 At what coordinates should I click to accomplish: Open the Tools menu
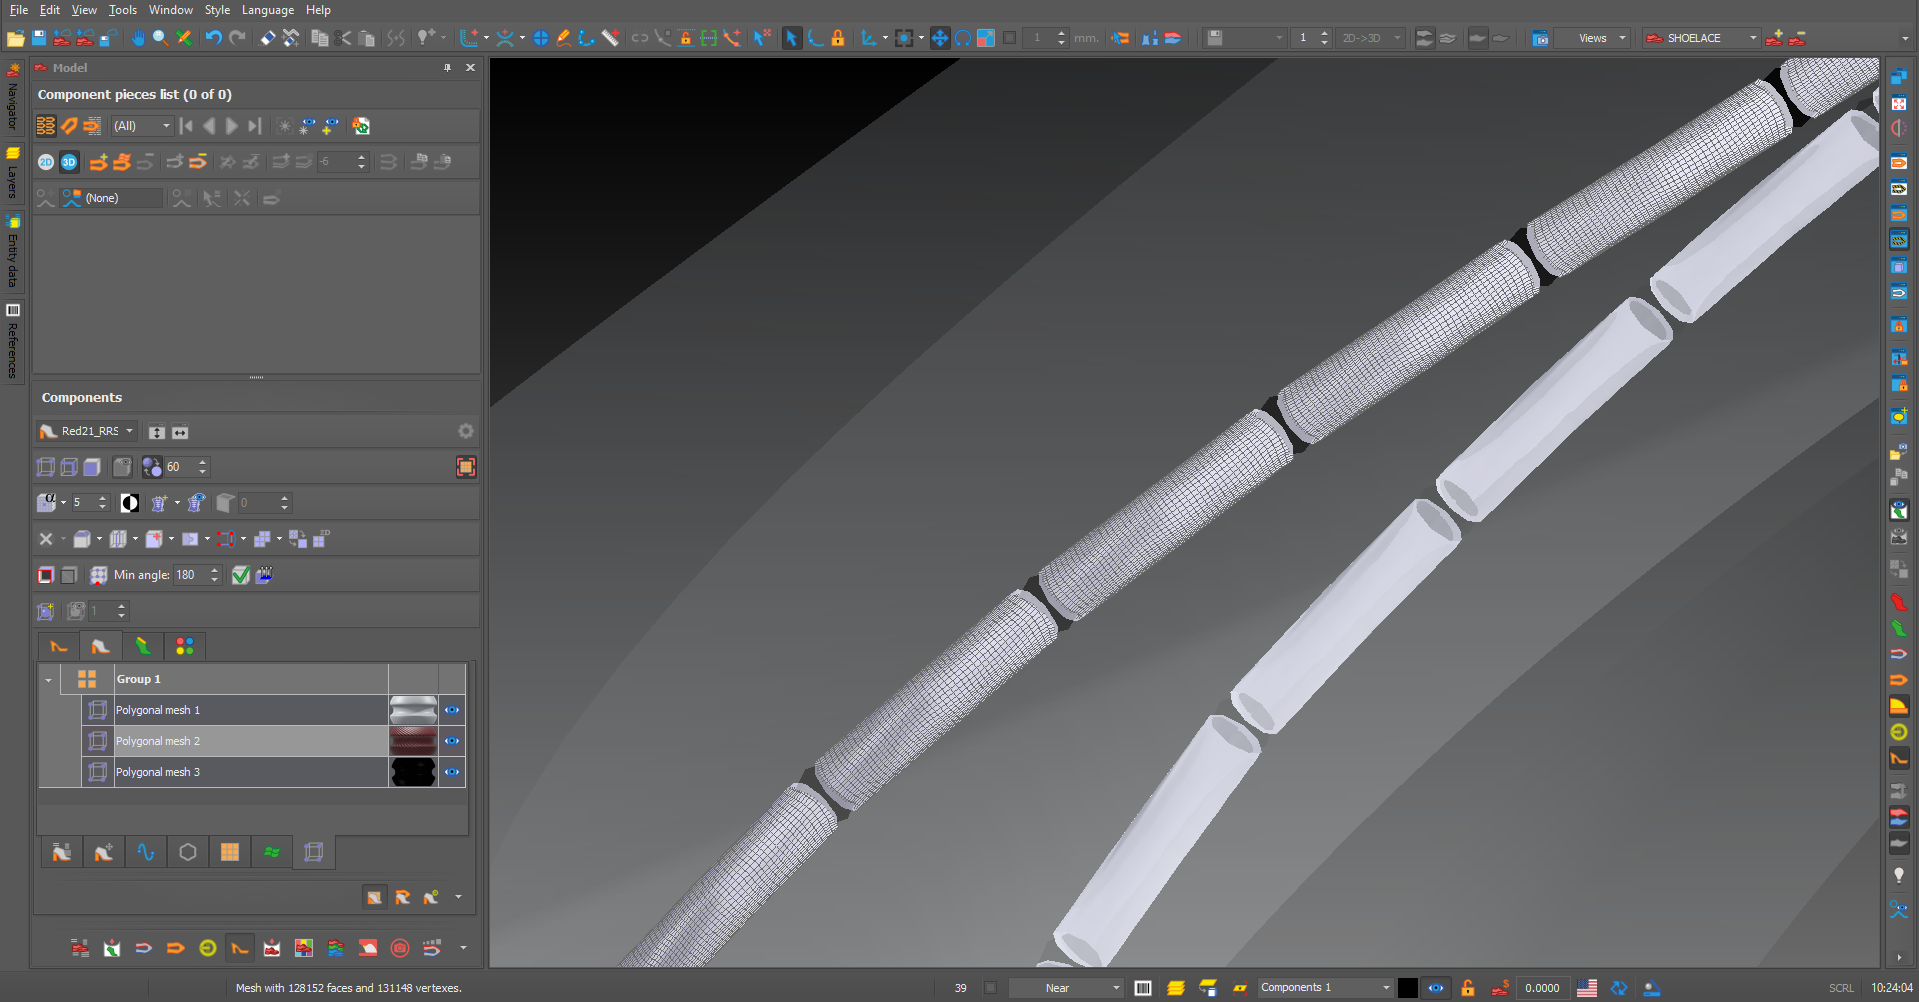[x=122, y=10]
